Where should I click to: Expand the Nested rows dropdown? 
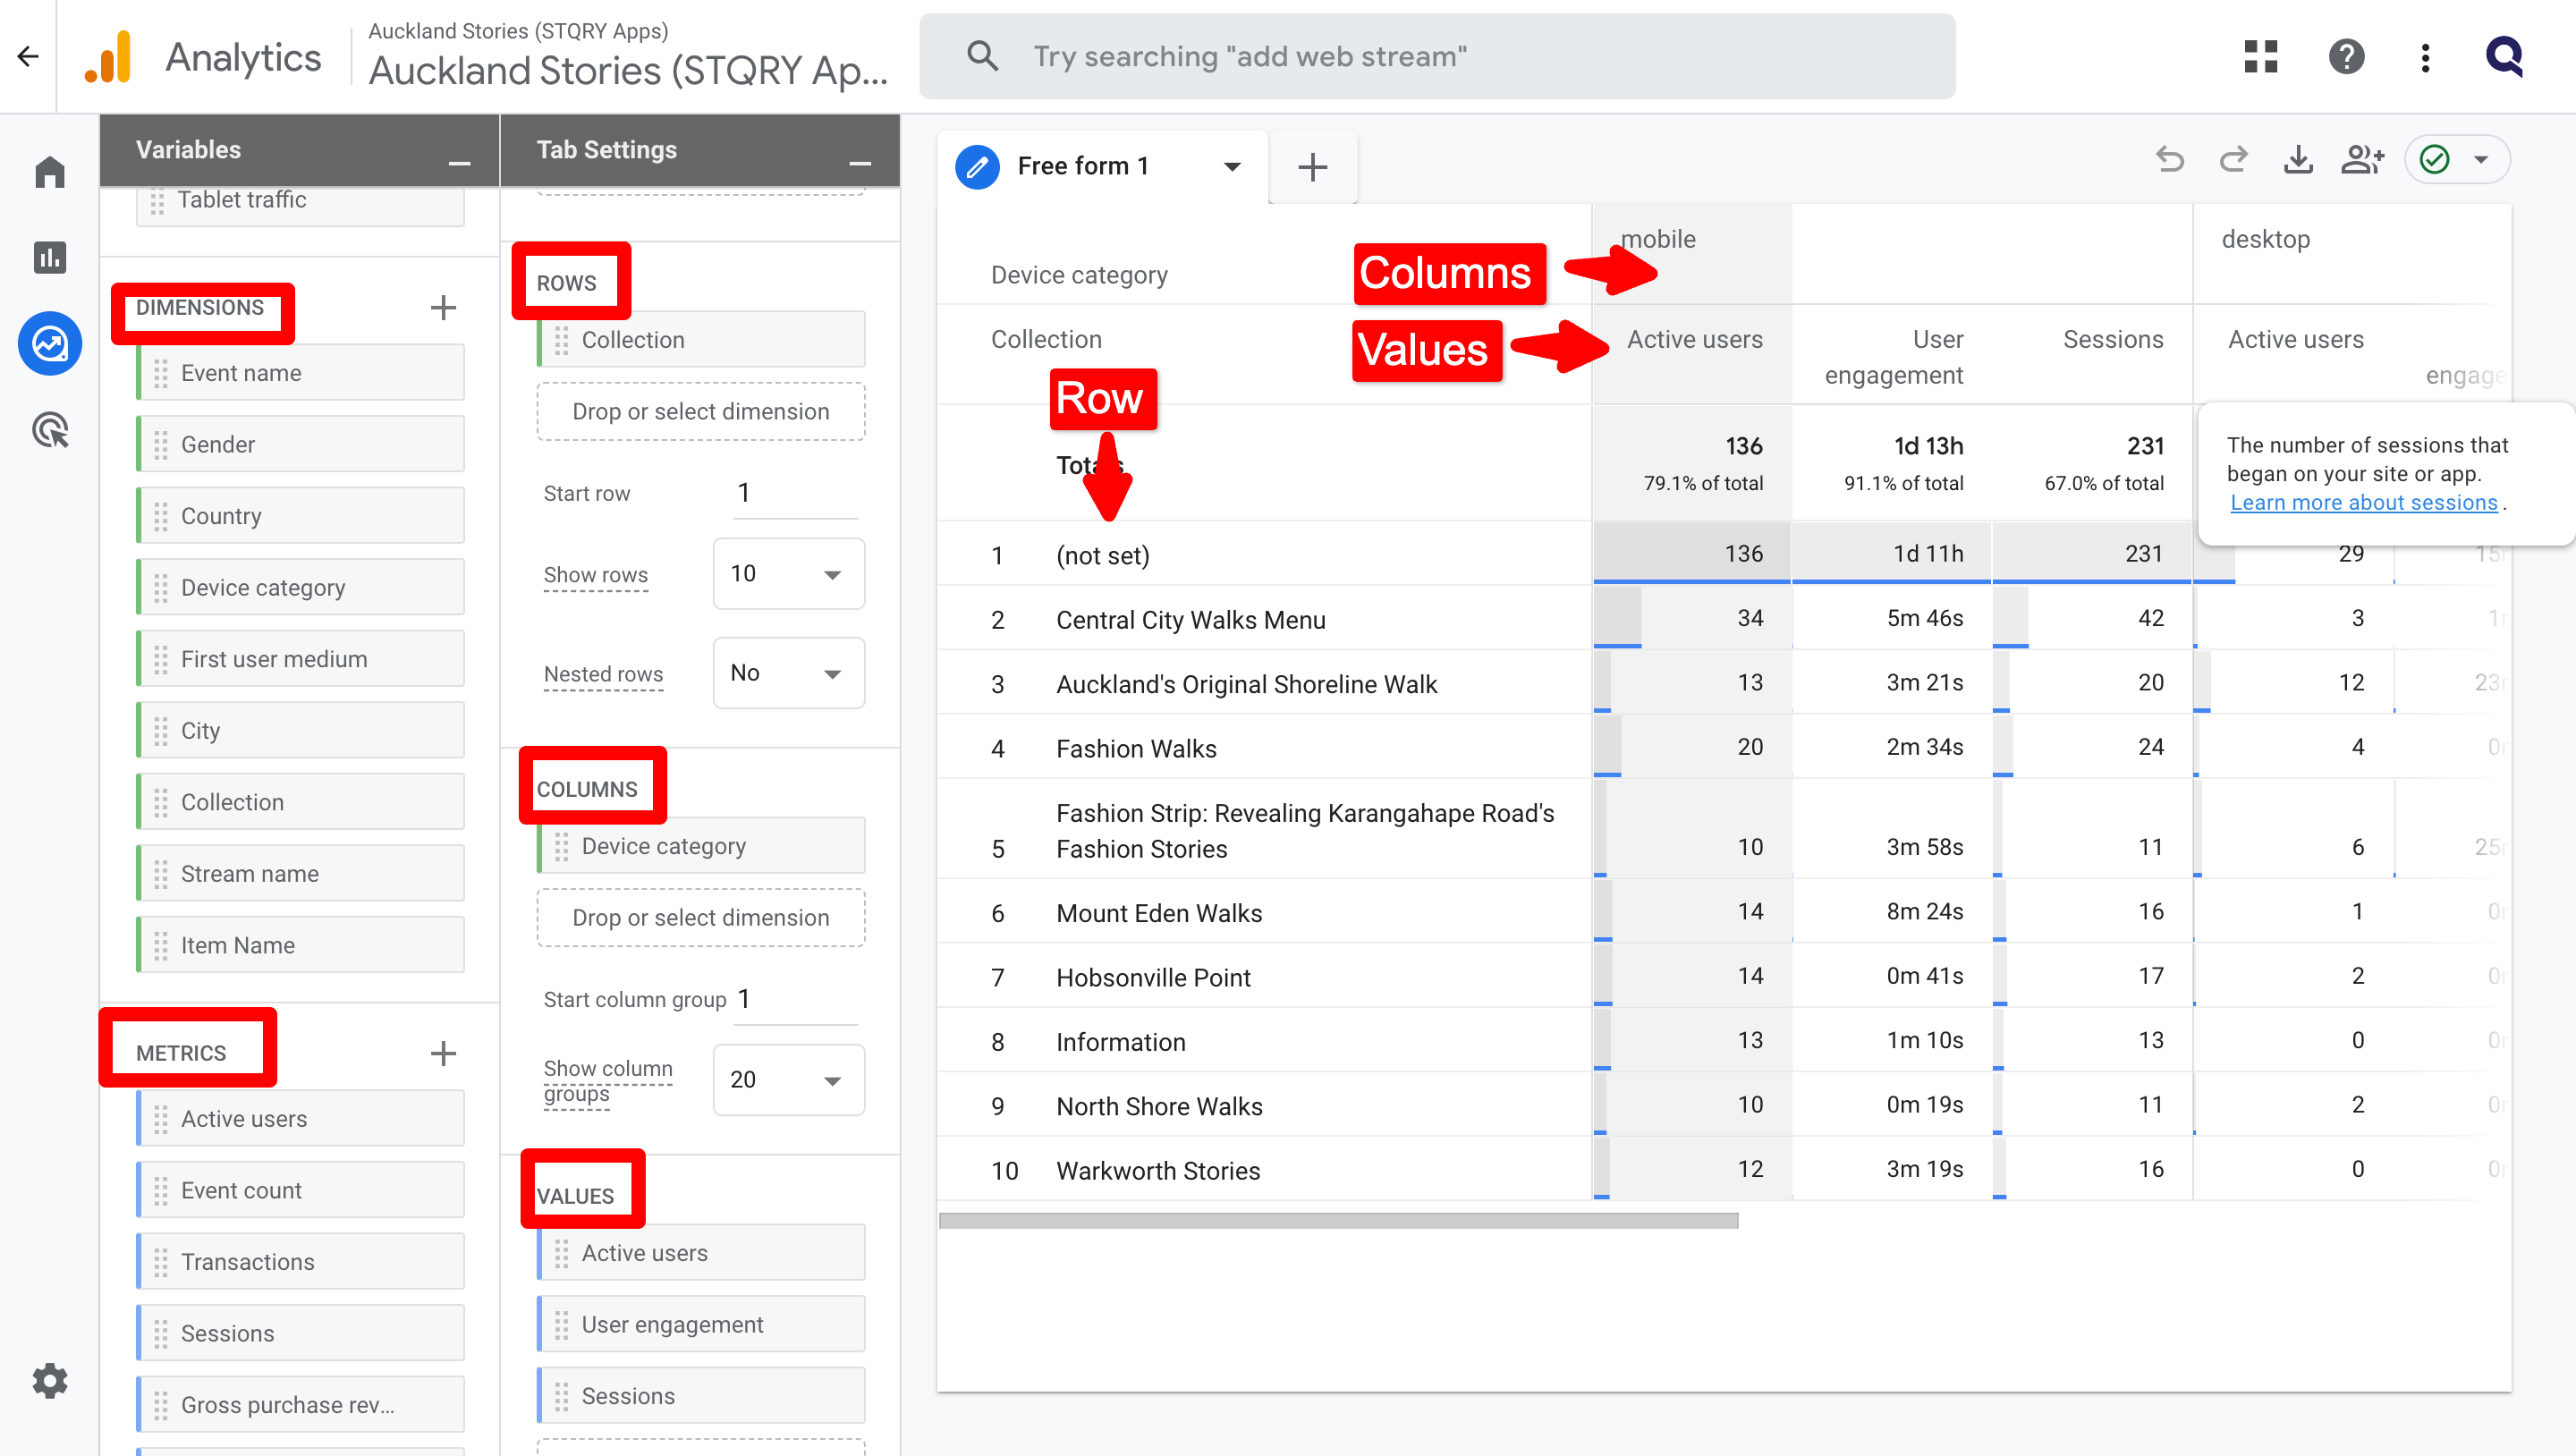click(788, 673)
